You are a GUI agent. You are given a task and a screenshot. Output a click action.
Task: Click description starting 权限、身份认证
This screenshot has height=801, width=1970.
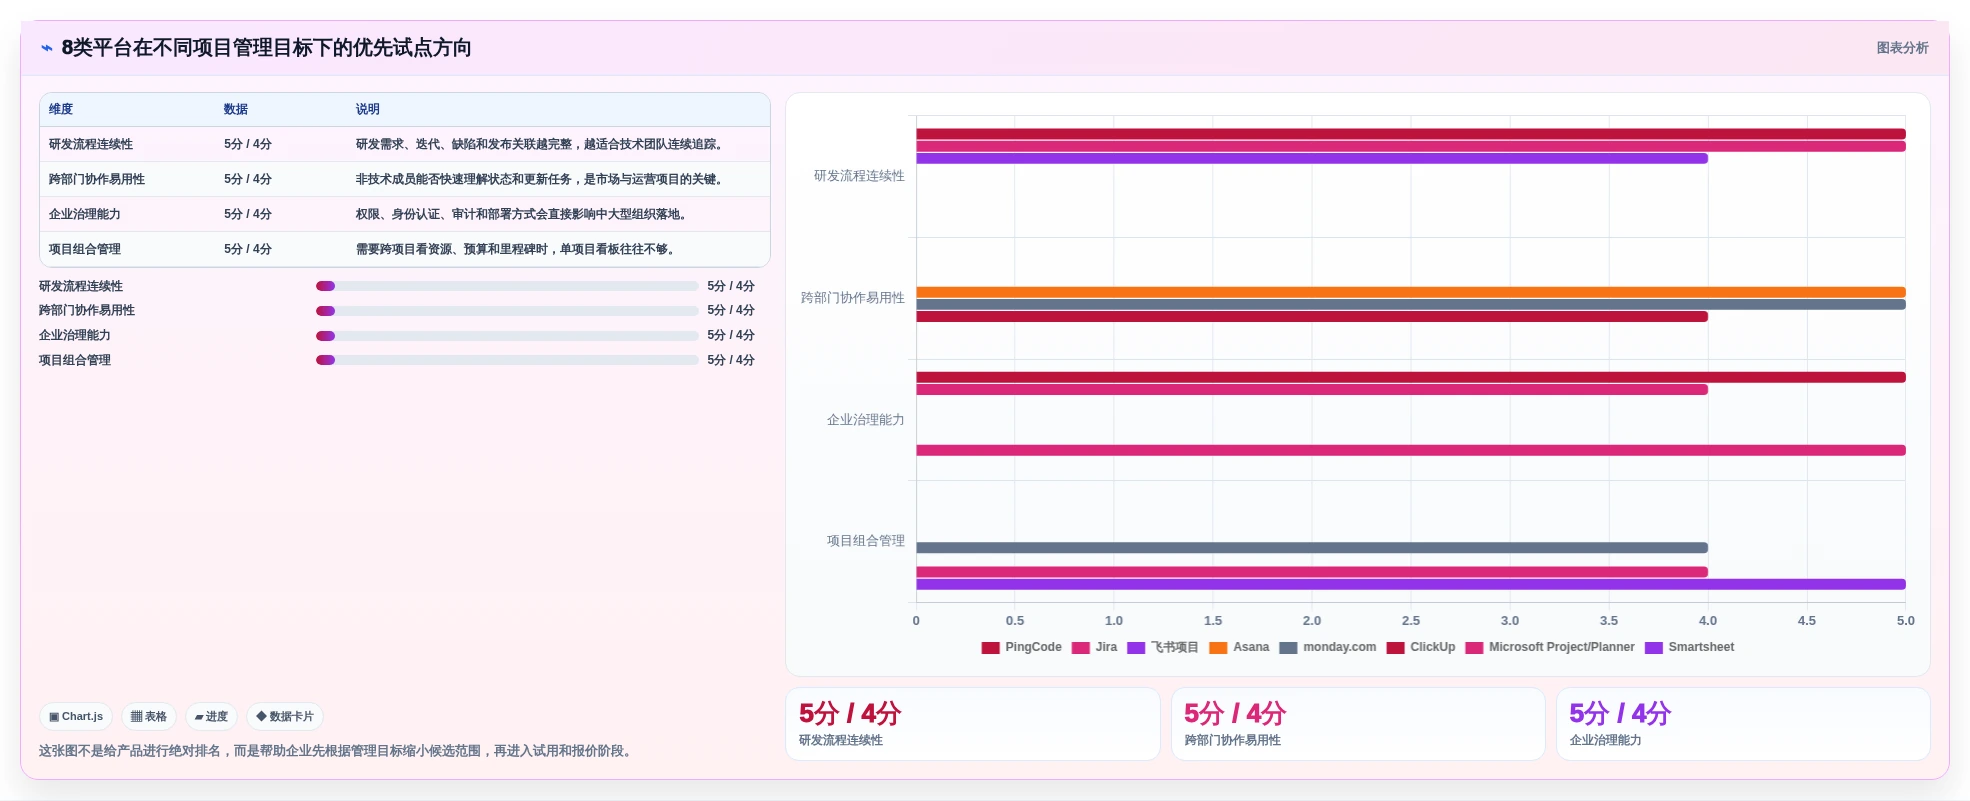(x=522, y=214)
